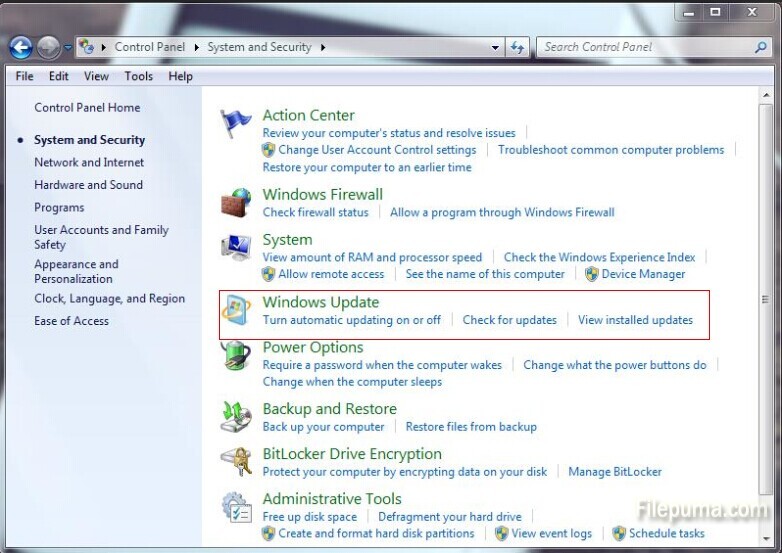Click Turn automatic updating on or off

[x=351, y=320]
